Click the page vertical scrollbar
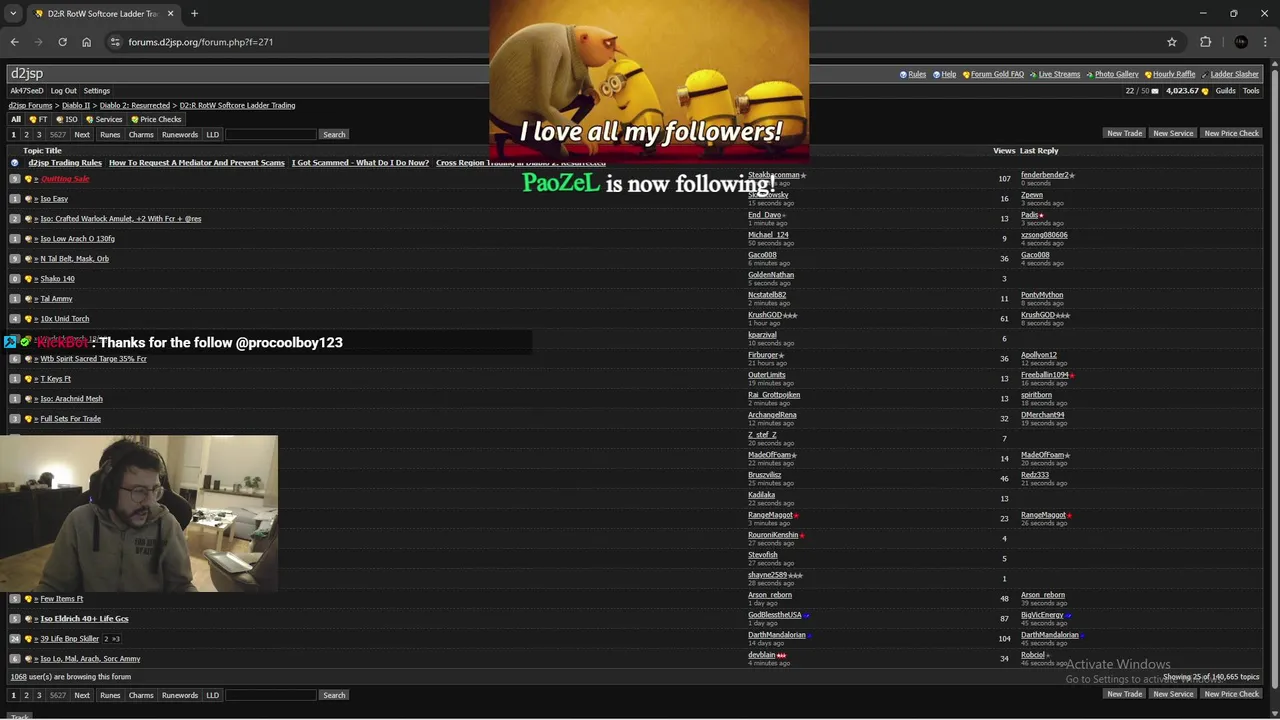Image resolution: width=1280 pixels, height=720 pixels. click(x=1274, y=380)
